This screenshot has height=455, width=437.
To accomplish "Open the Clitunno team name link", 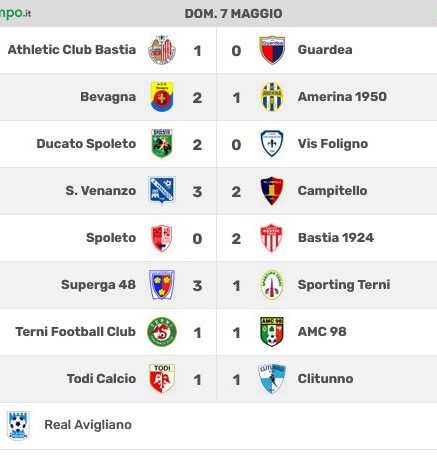I will coord(325,379).
